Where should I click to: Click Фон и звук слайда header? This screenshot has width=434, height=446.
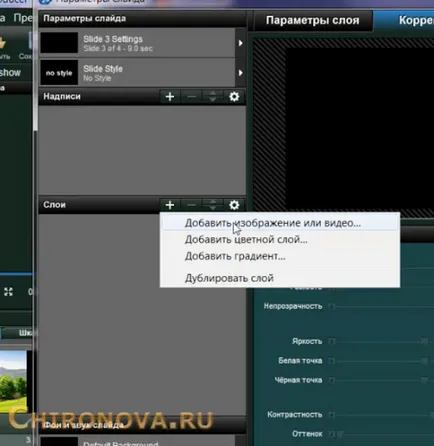[83, 425]
